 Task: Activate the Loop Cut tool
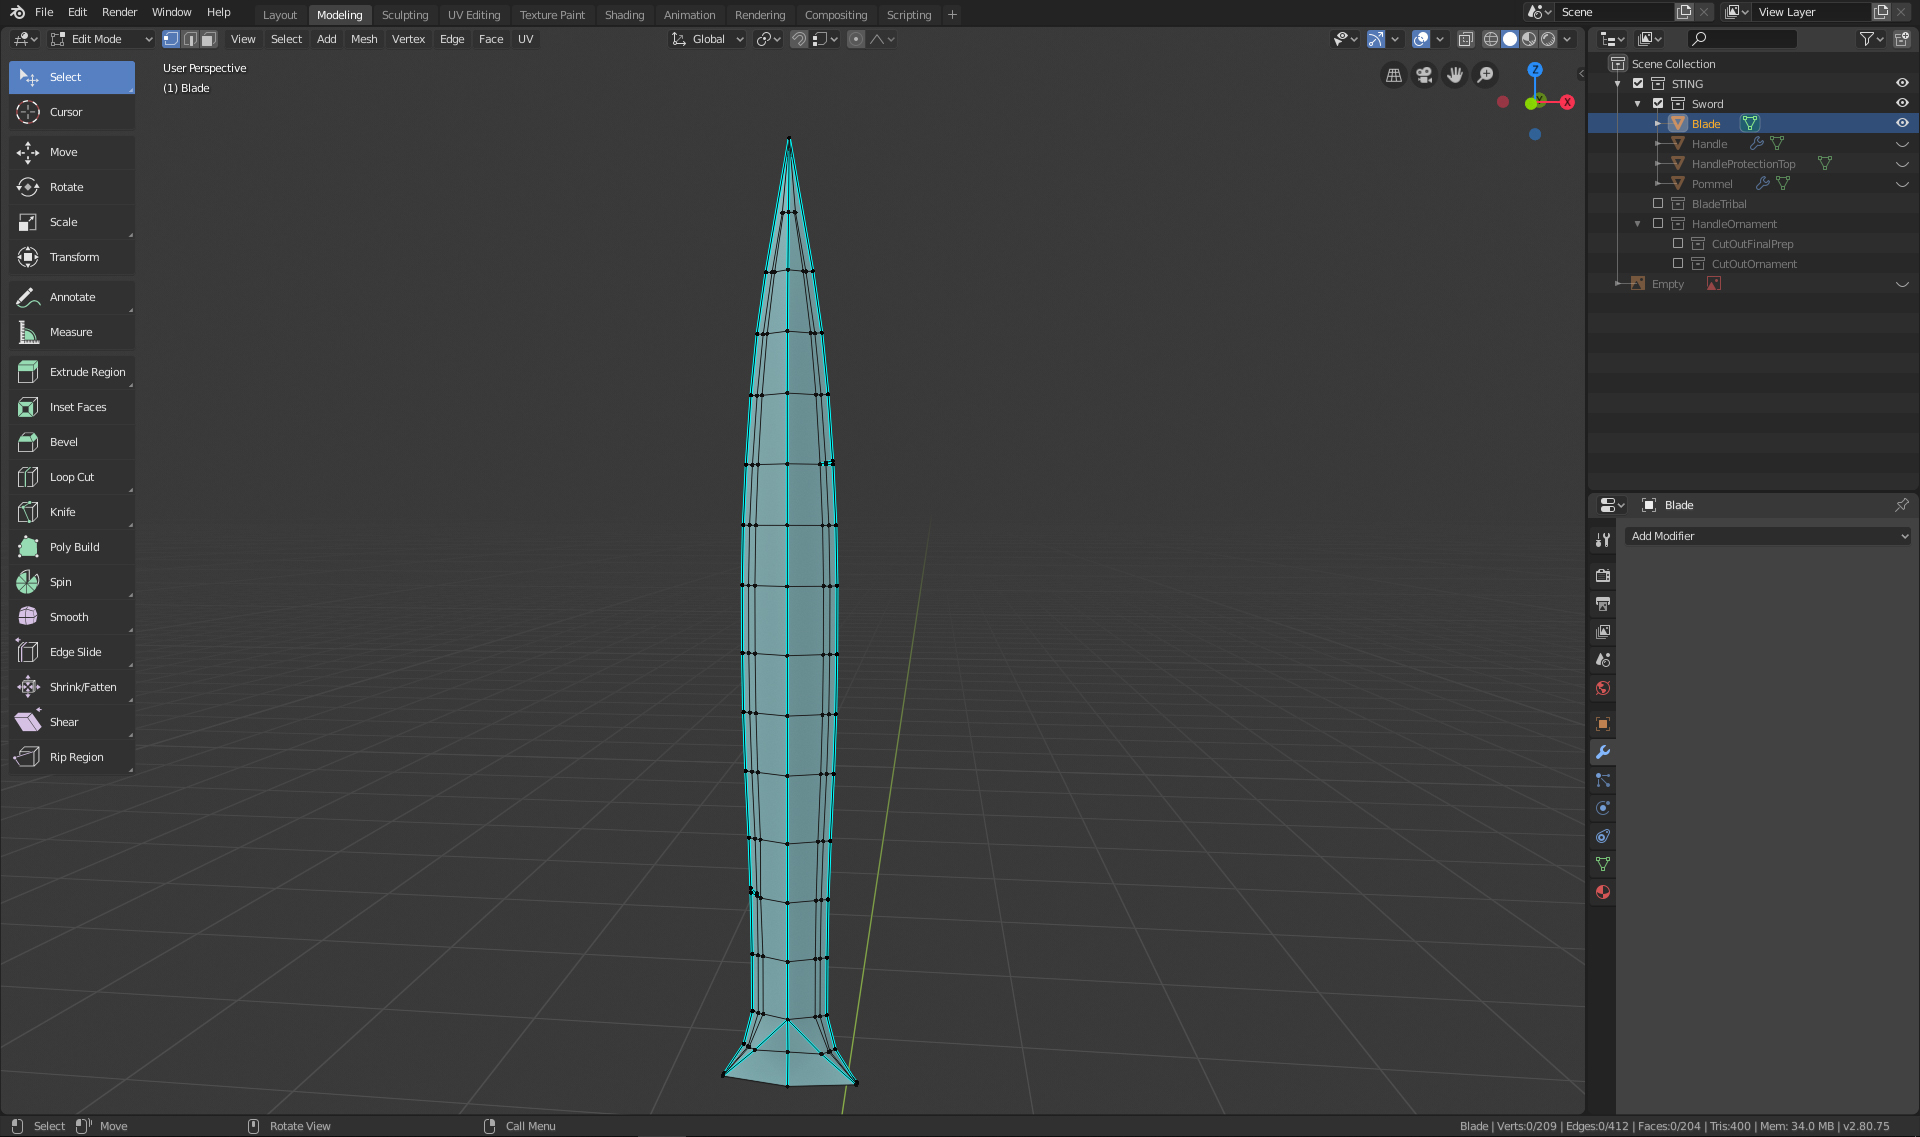pyautogui.click(x=71, y=477)
